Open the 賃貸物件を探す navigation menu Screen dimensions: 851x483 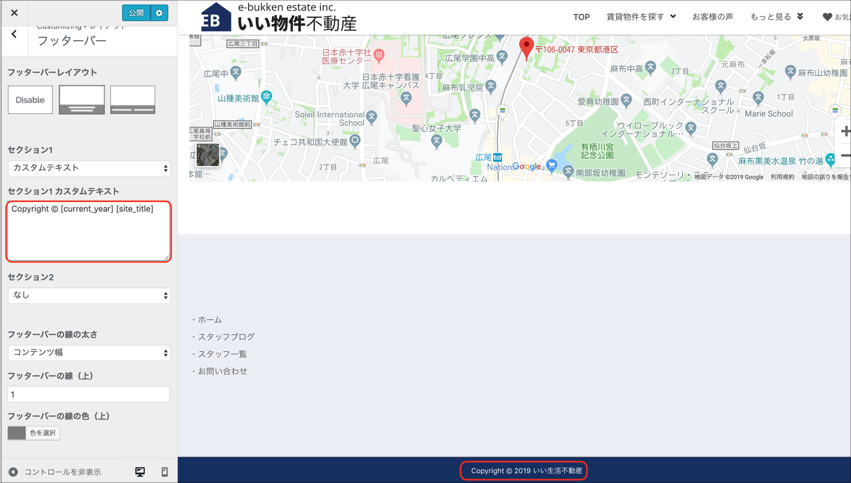(640, 17)
